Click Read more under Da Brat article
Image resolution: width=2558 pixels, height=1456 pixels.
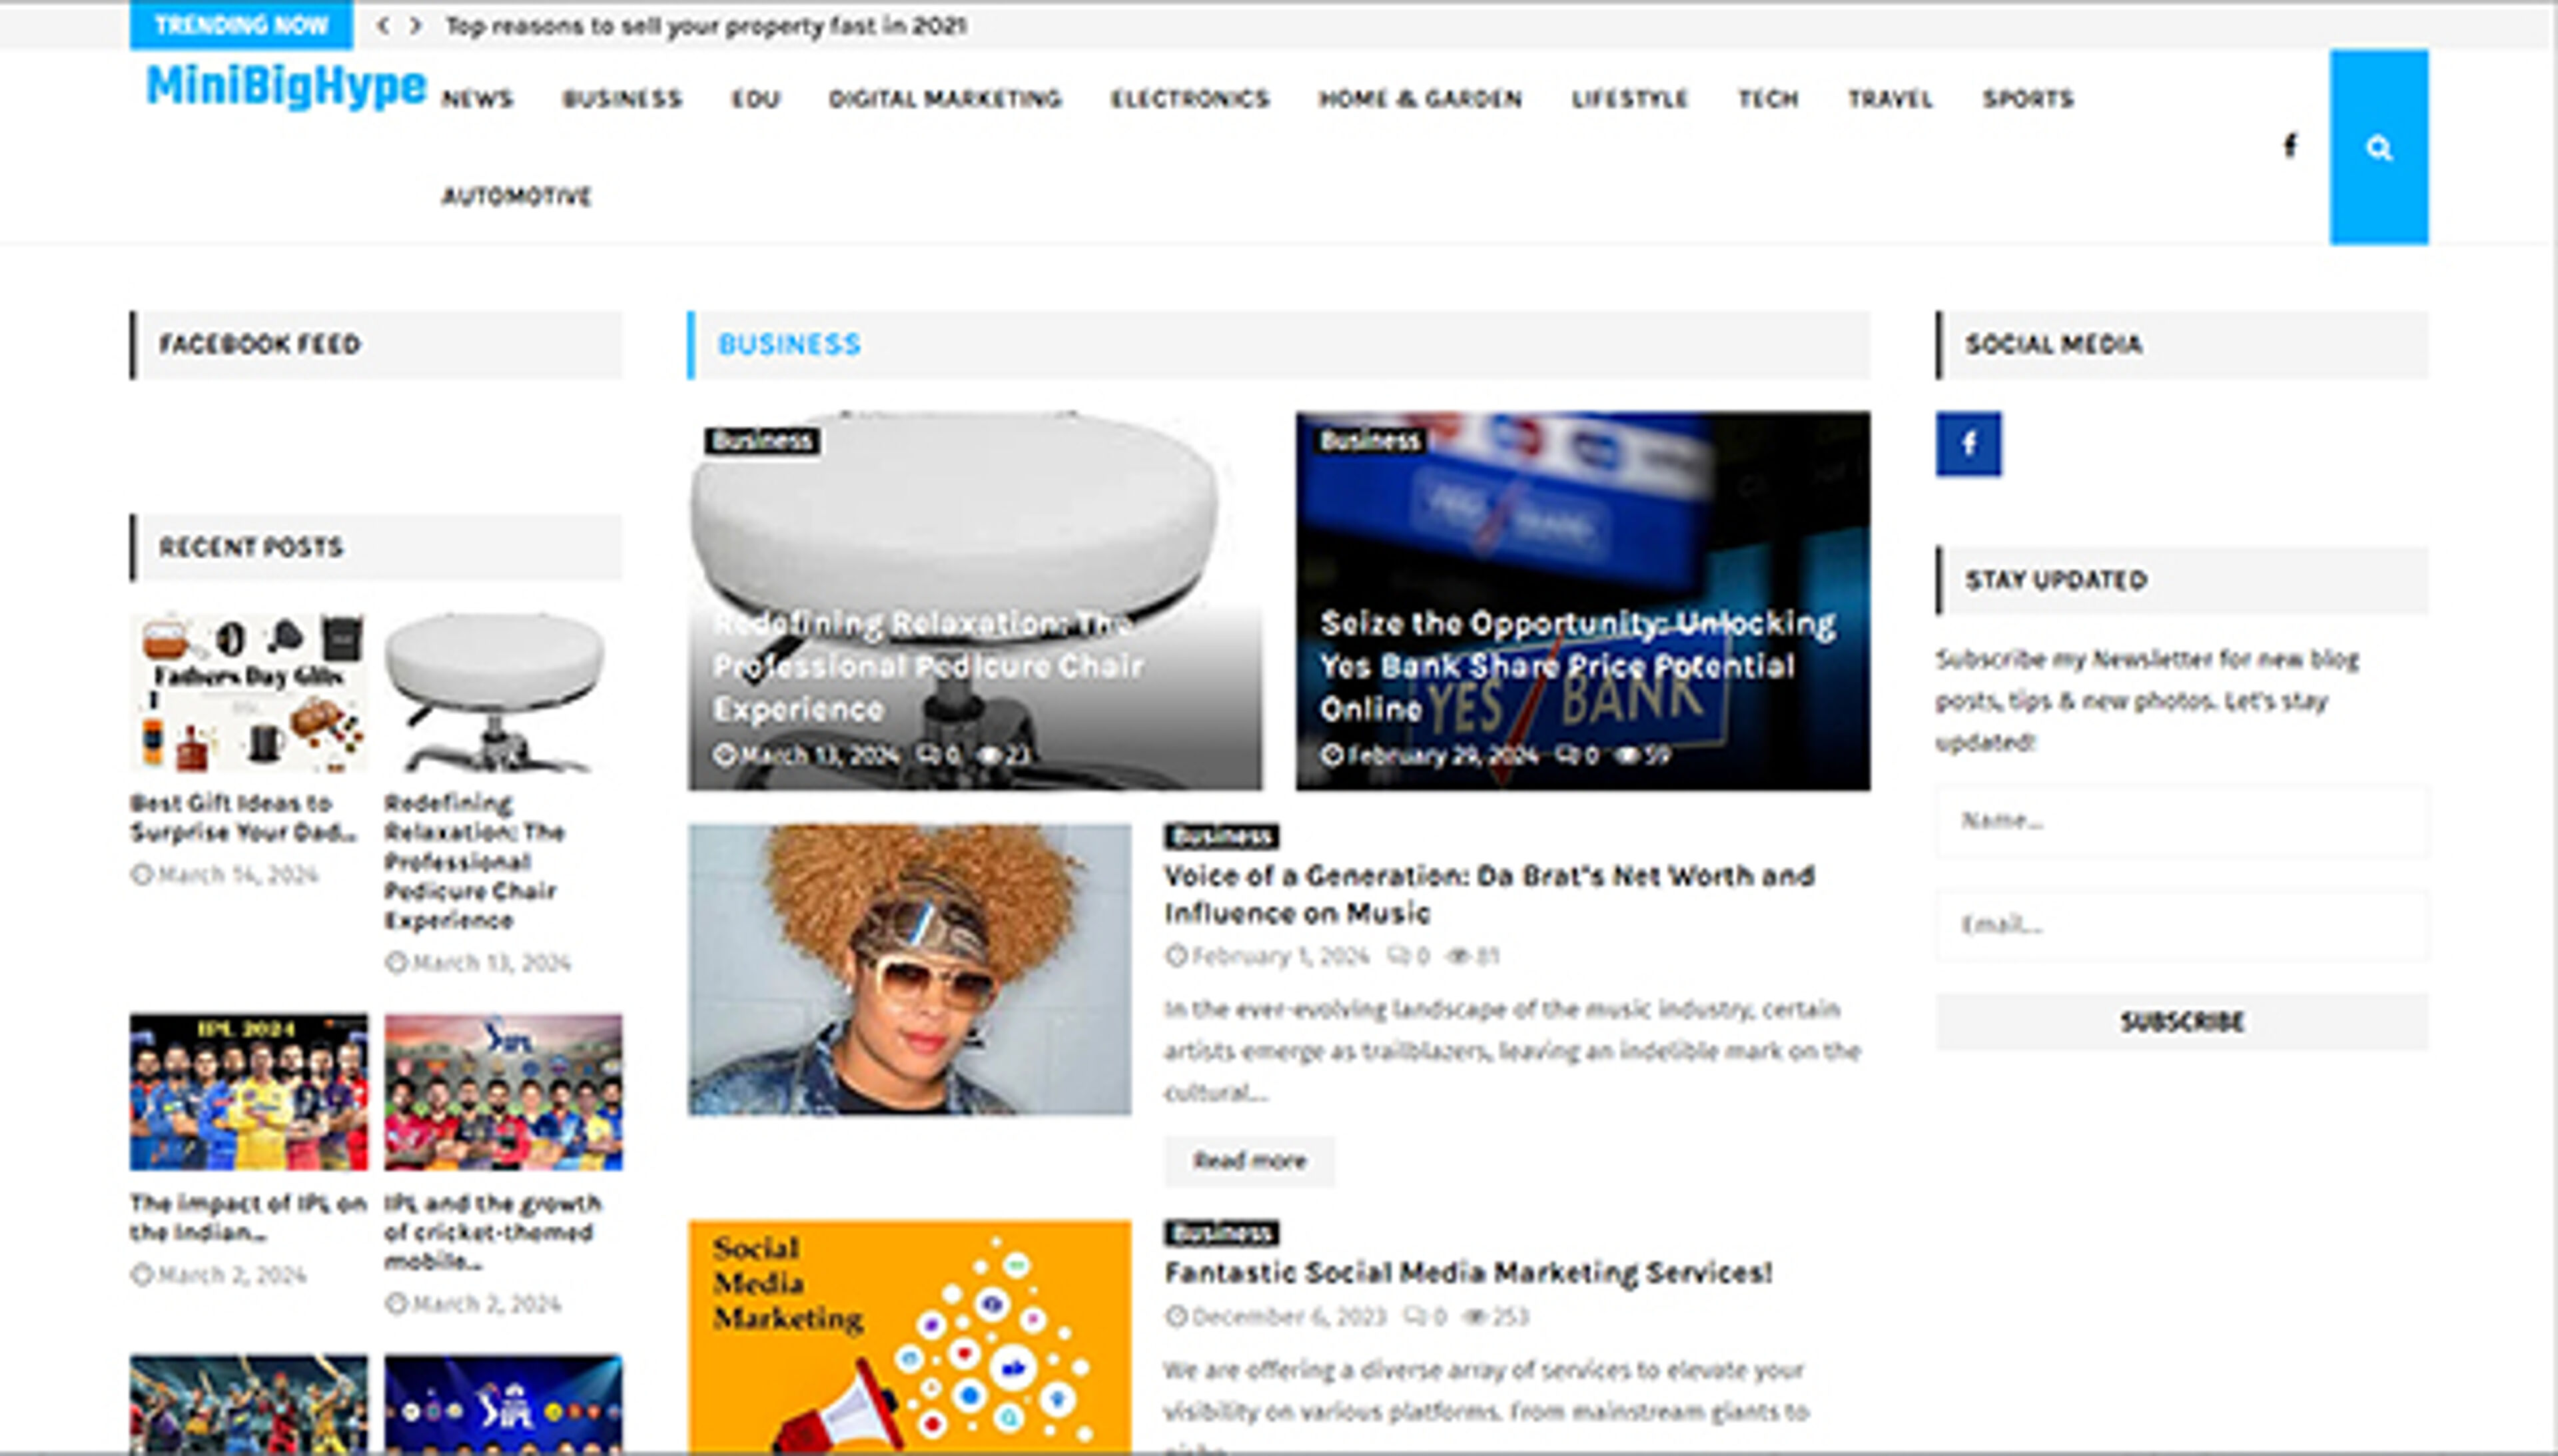tap(1248, 1160)
